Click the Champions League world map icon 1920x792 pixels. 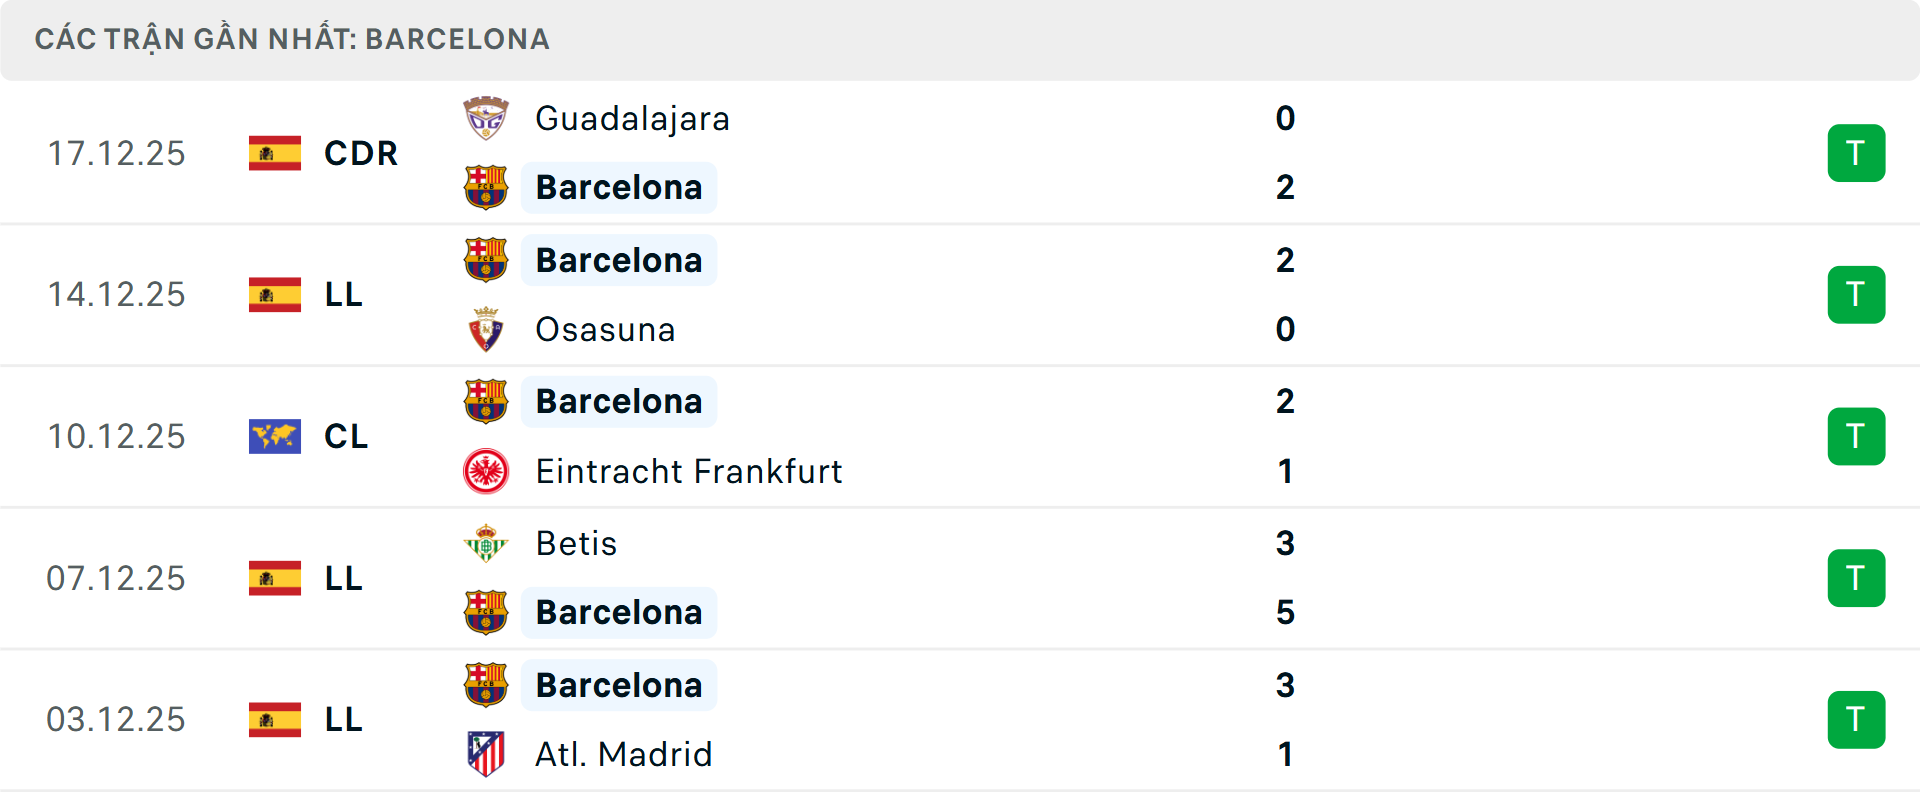274,436
